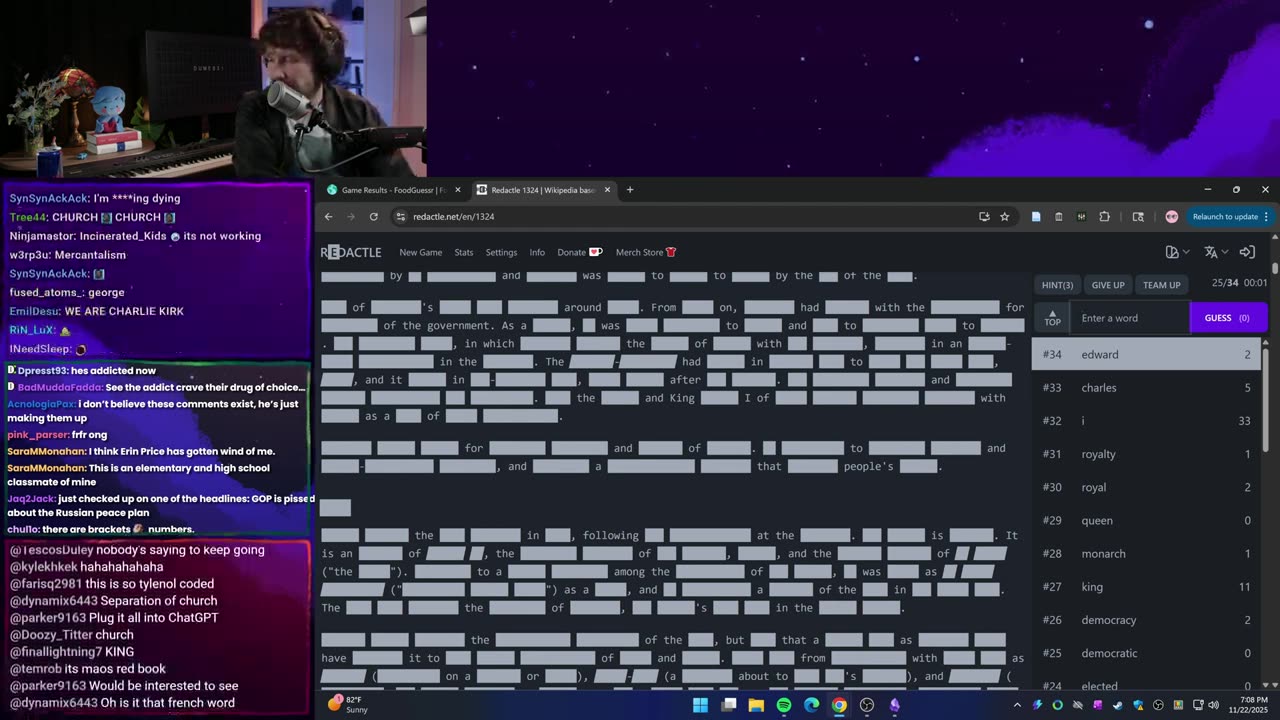Click Relaunch to update button
1280x720 pixels.
pos(1230,216)
